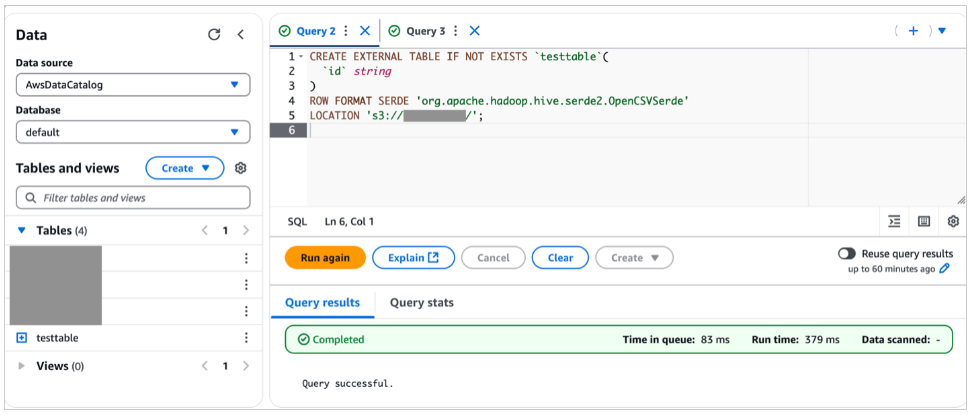Expand the testtable tree entry

[x=22, y=338]
